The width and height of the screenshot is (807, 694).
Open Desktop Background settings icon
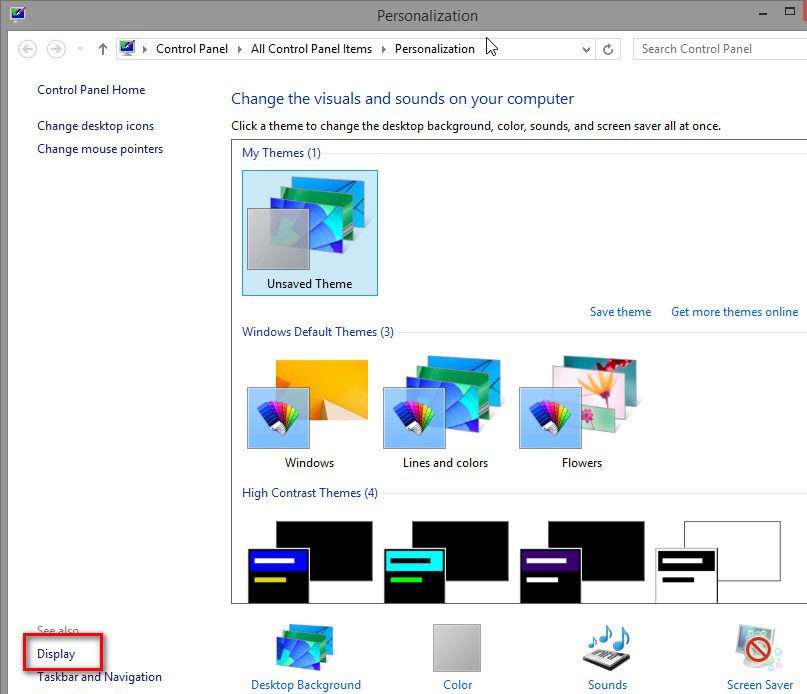(305, 648)
